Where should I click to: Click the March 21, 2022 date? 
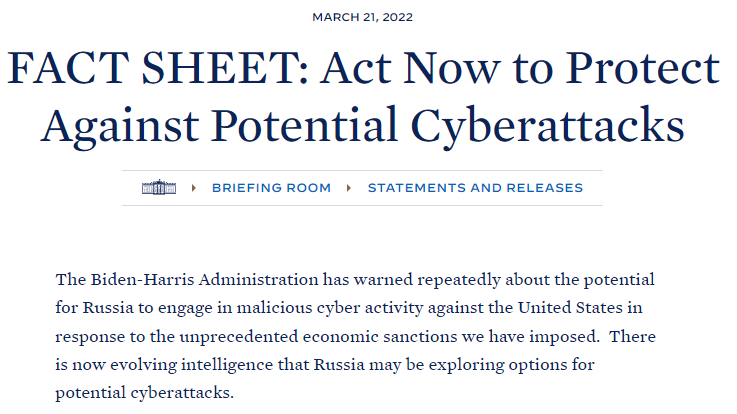362,17
